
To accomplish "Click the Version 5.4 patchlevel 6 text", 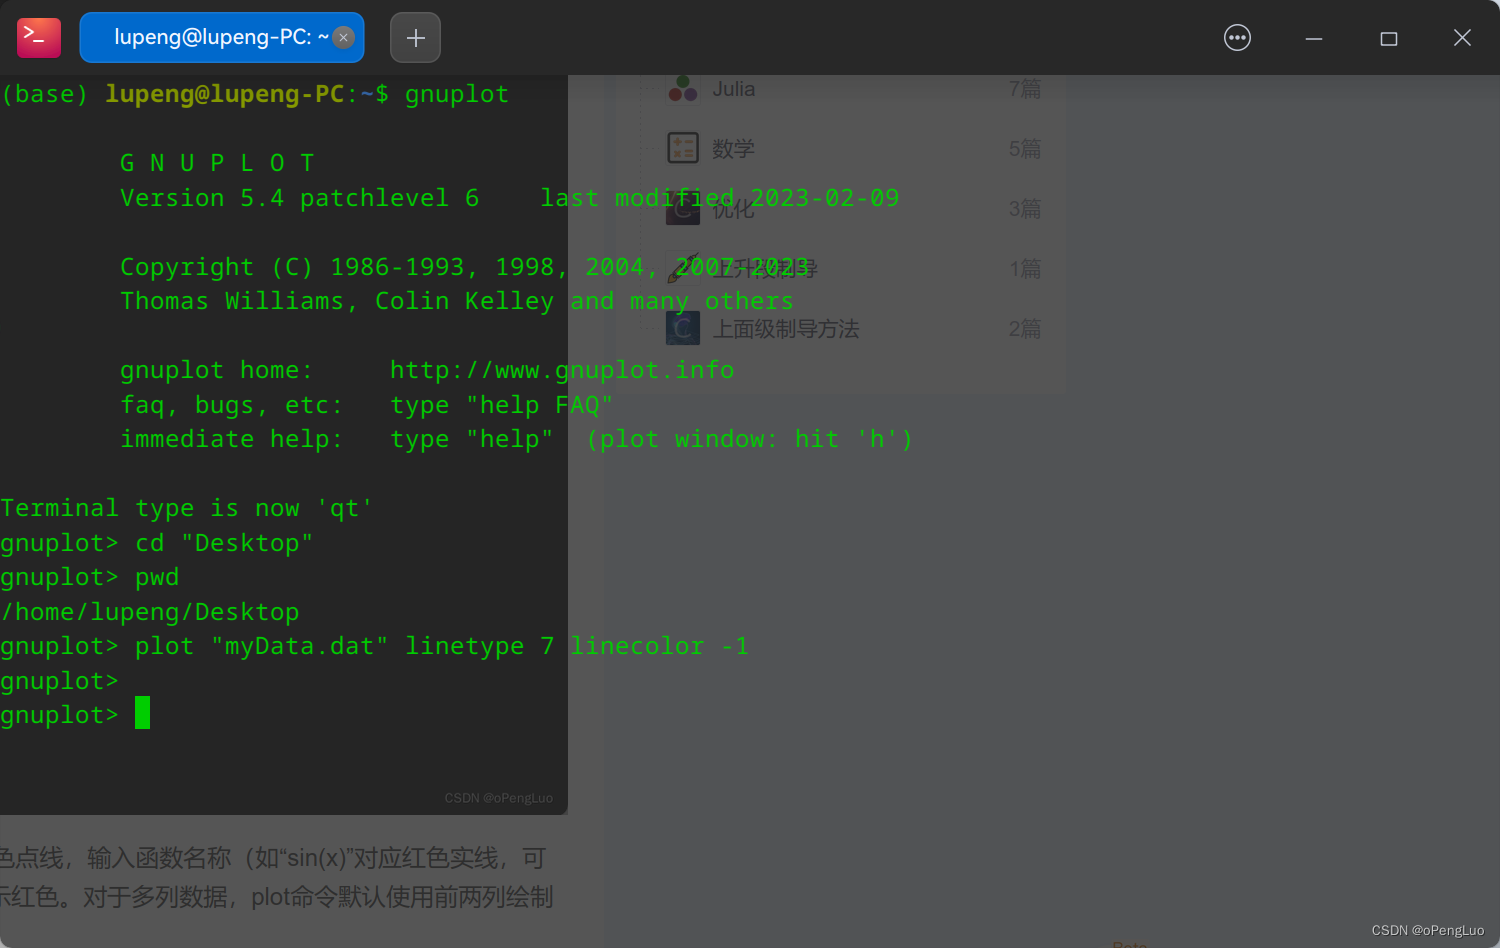I will click(299, 198).
